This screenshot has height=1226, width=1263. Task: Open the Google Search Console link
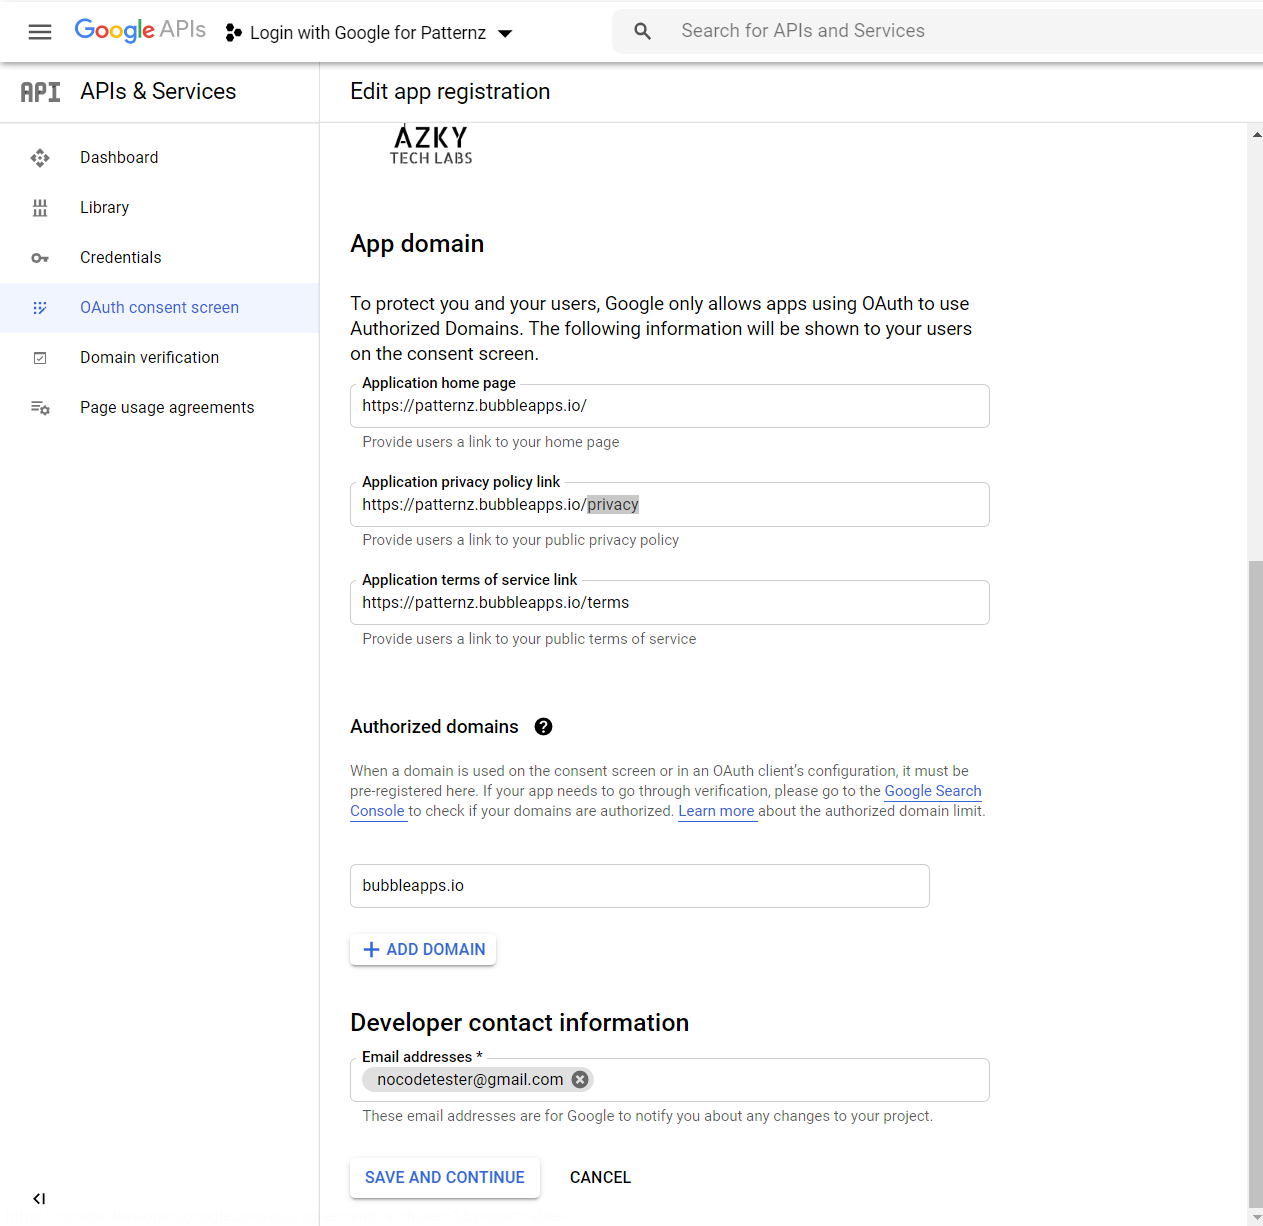(932, 791)
